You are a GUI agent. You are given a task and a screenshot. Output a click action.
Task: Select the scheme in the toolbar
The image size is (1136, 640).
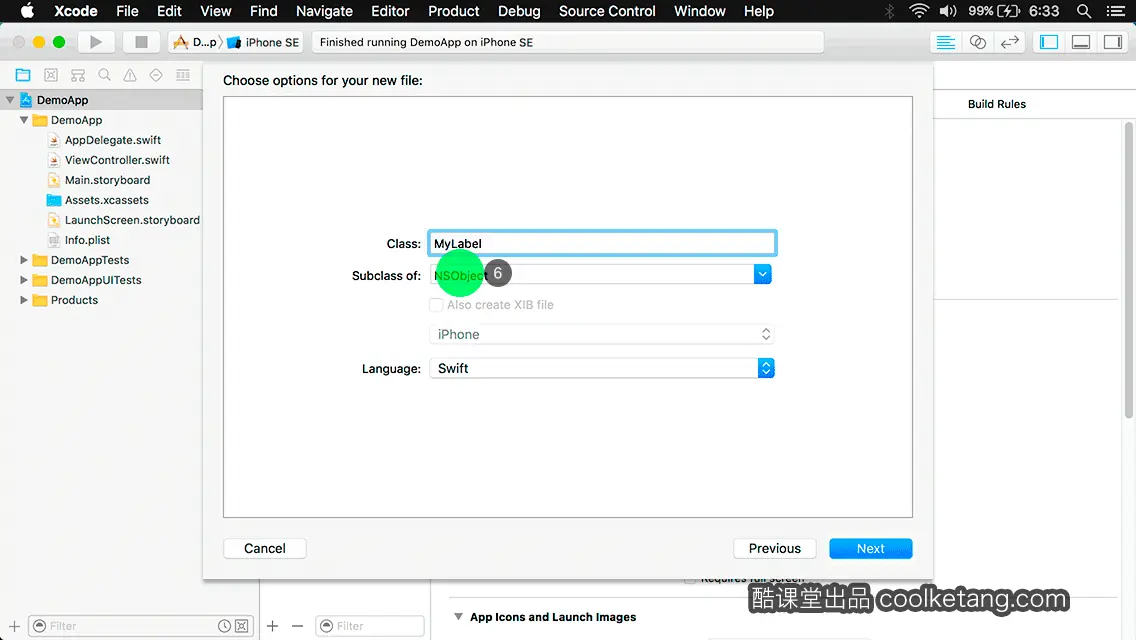(196, 42)
